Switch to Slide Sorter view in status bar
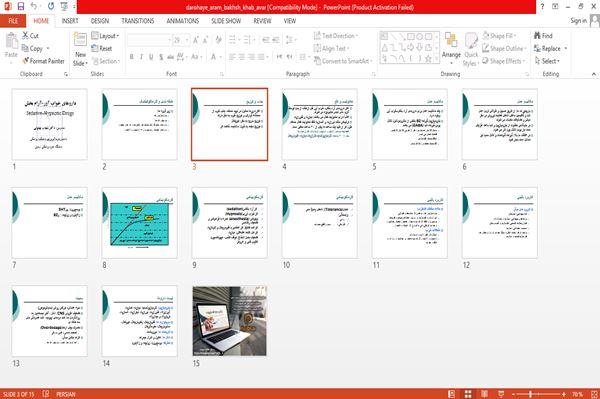The width and height of the screenshot is (600, 399). (x=468, y=394)
